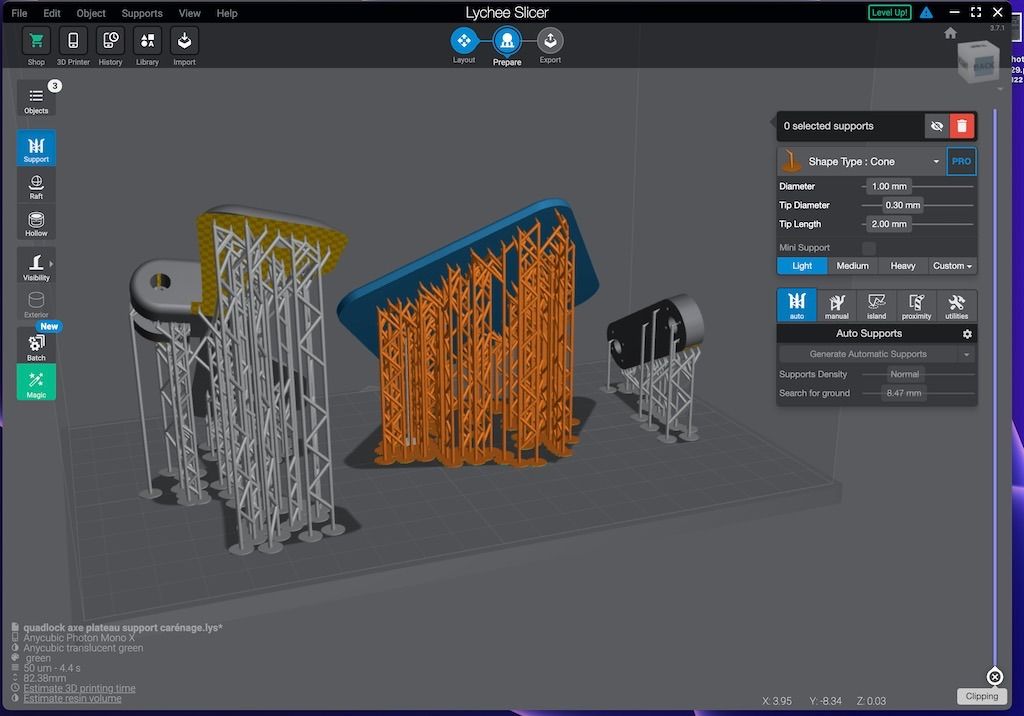
Task: Click Estimate resin volume link
Action: pyautogui.click(x=72, y=698)
